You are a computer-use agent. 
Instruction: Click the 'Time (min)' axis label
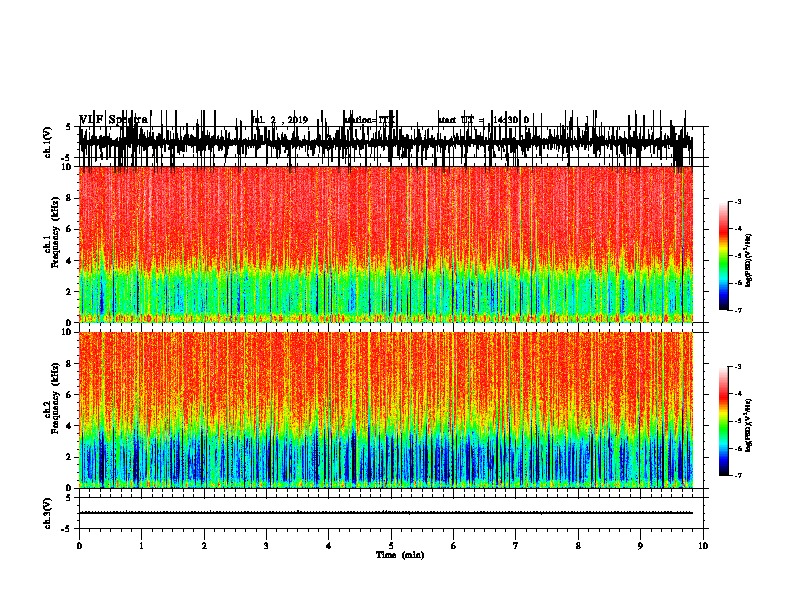point(400,555)
